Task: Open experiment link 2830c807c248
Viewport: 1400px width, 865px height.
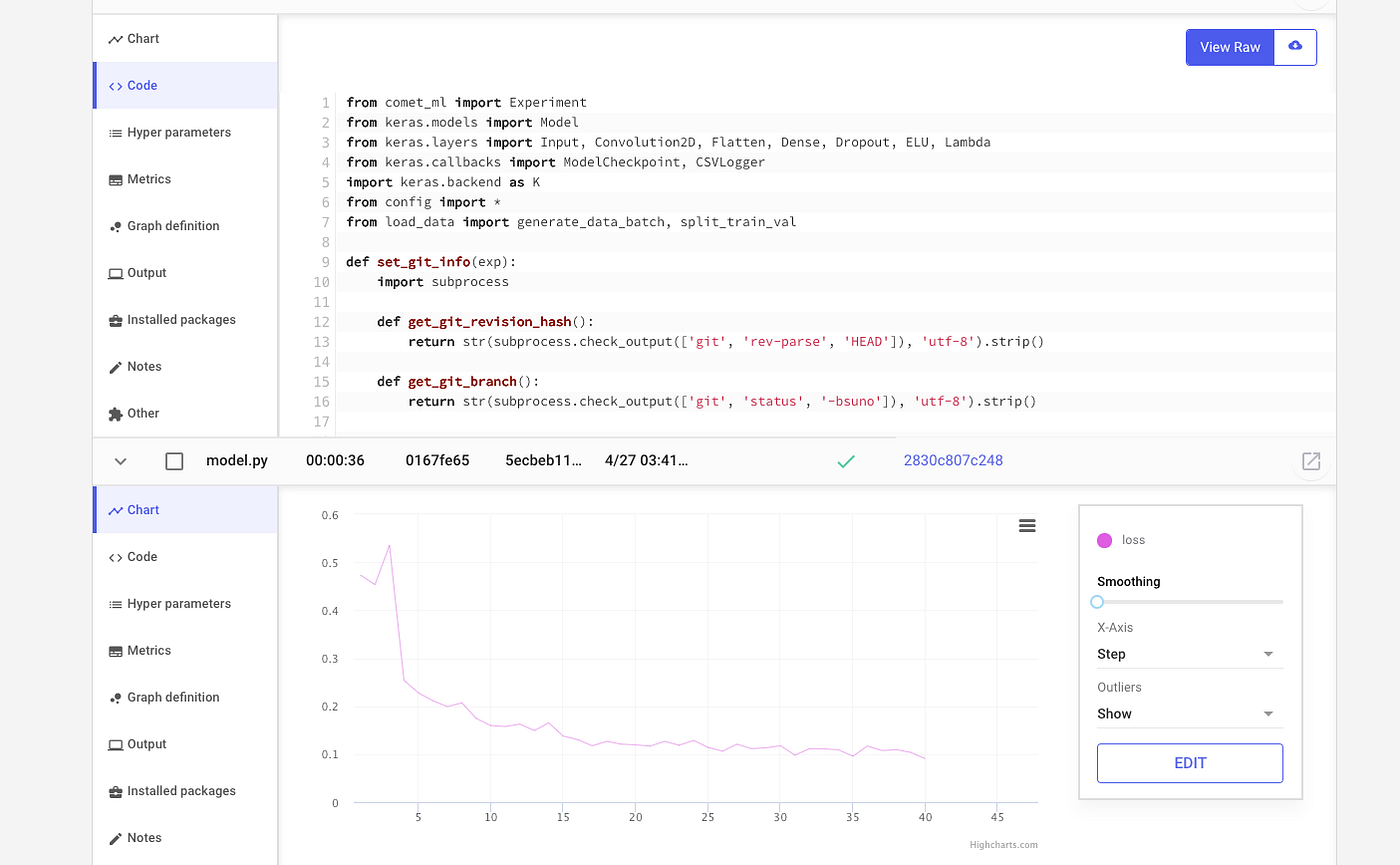Action: pyautogui.click(x=953, y=461)
